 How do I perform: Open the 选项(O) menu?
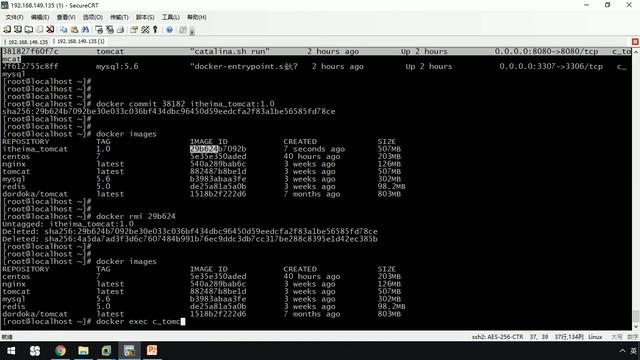coord(93,17)
